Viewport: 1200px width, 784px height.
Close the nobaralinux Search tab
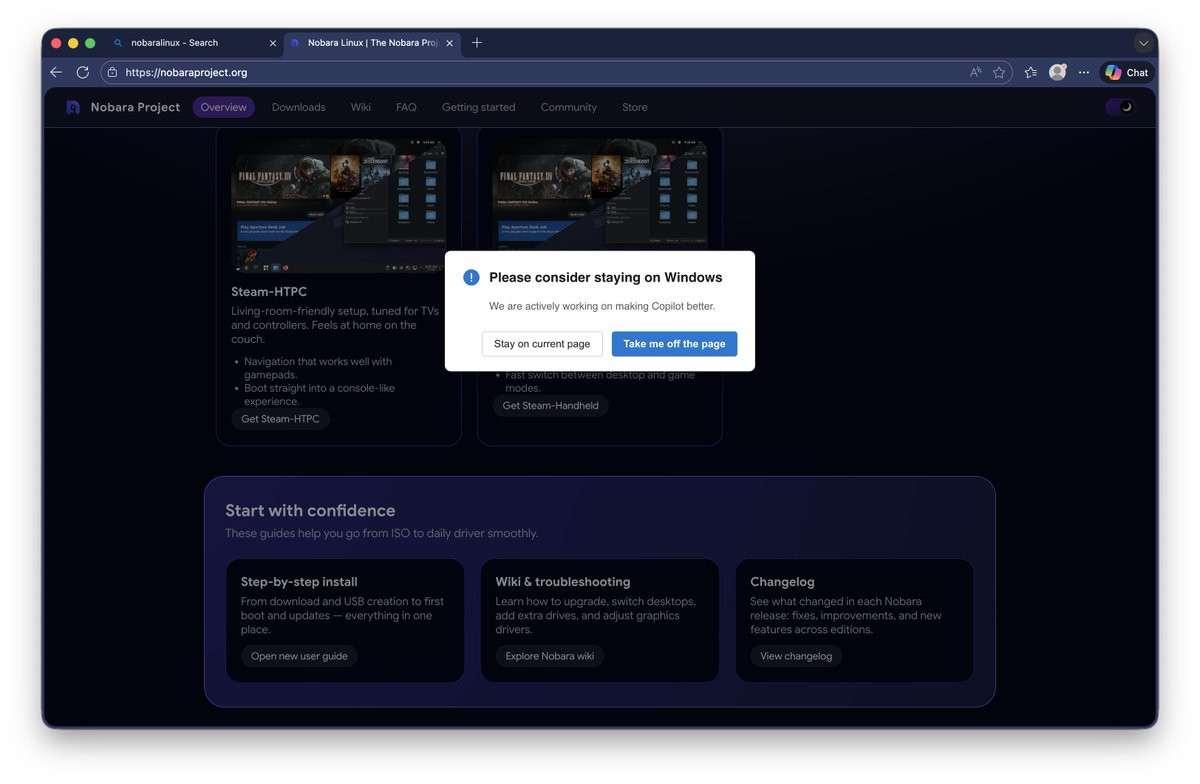pos(273,43)
